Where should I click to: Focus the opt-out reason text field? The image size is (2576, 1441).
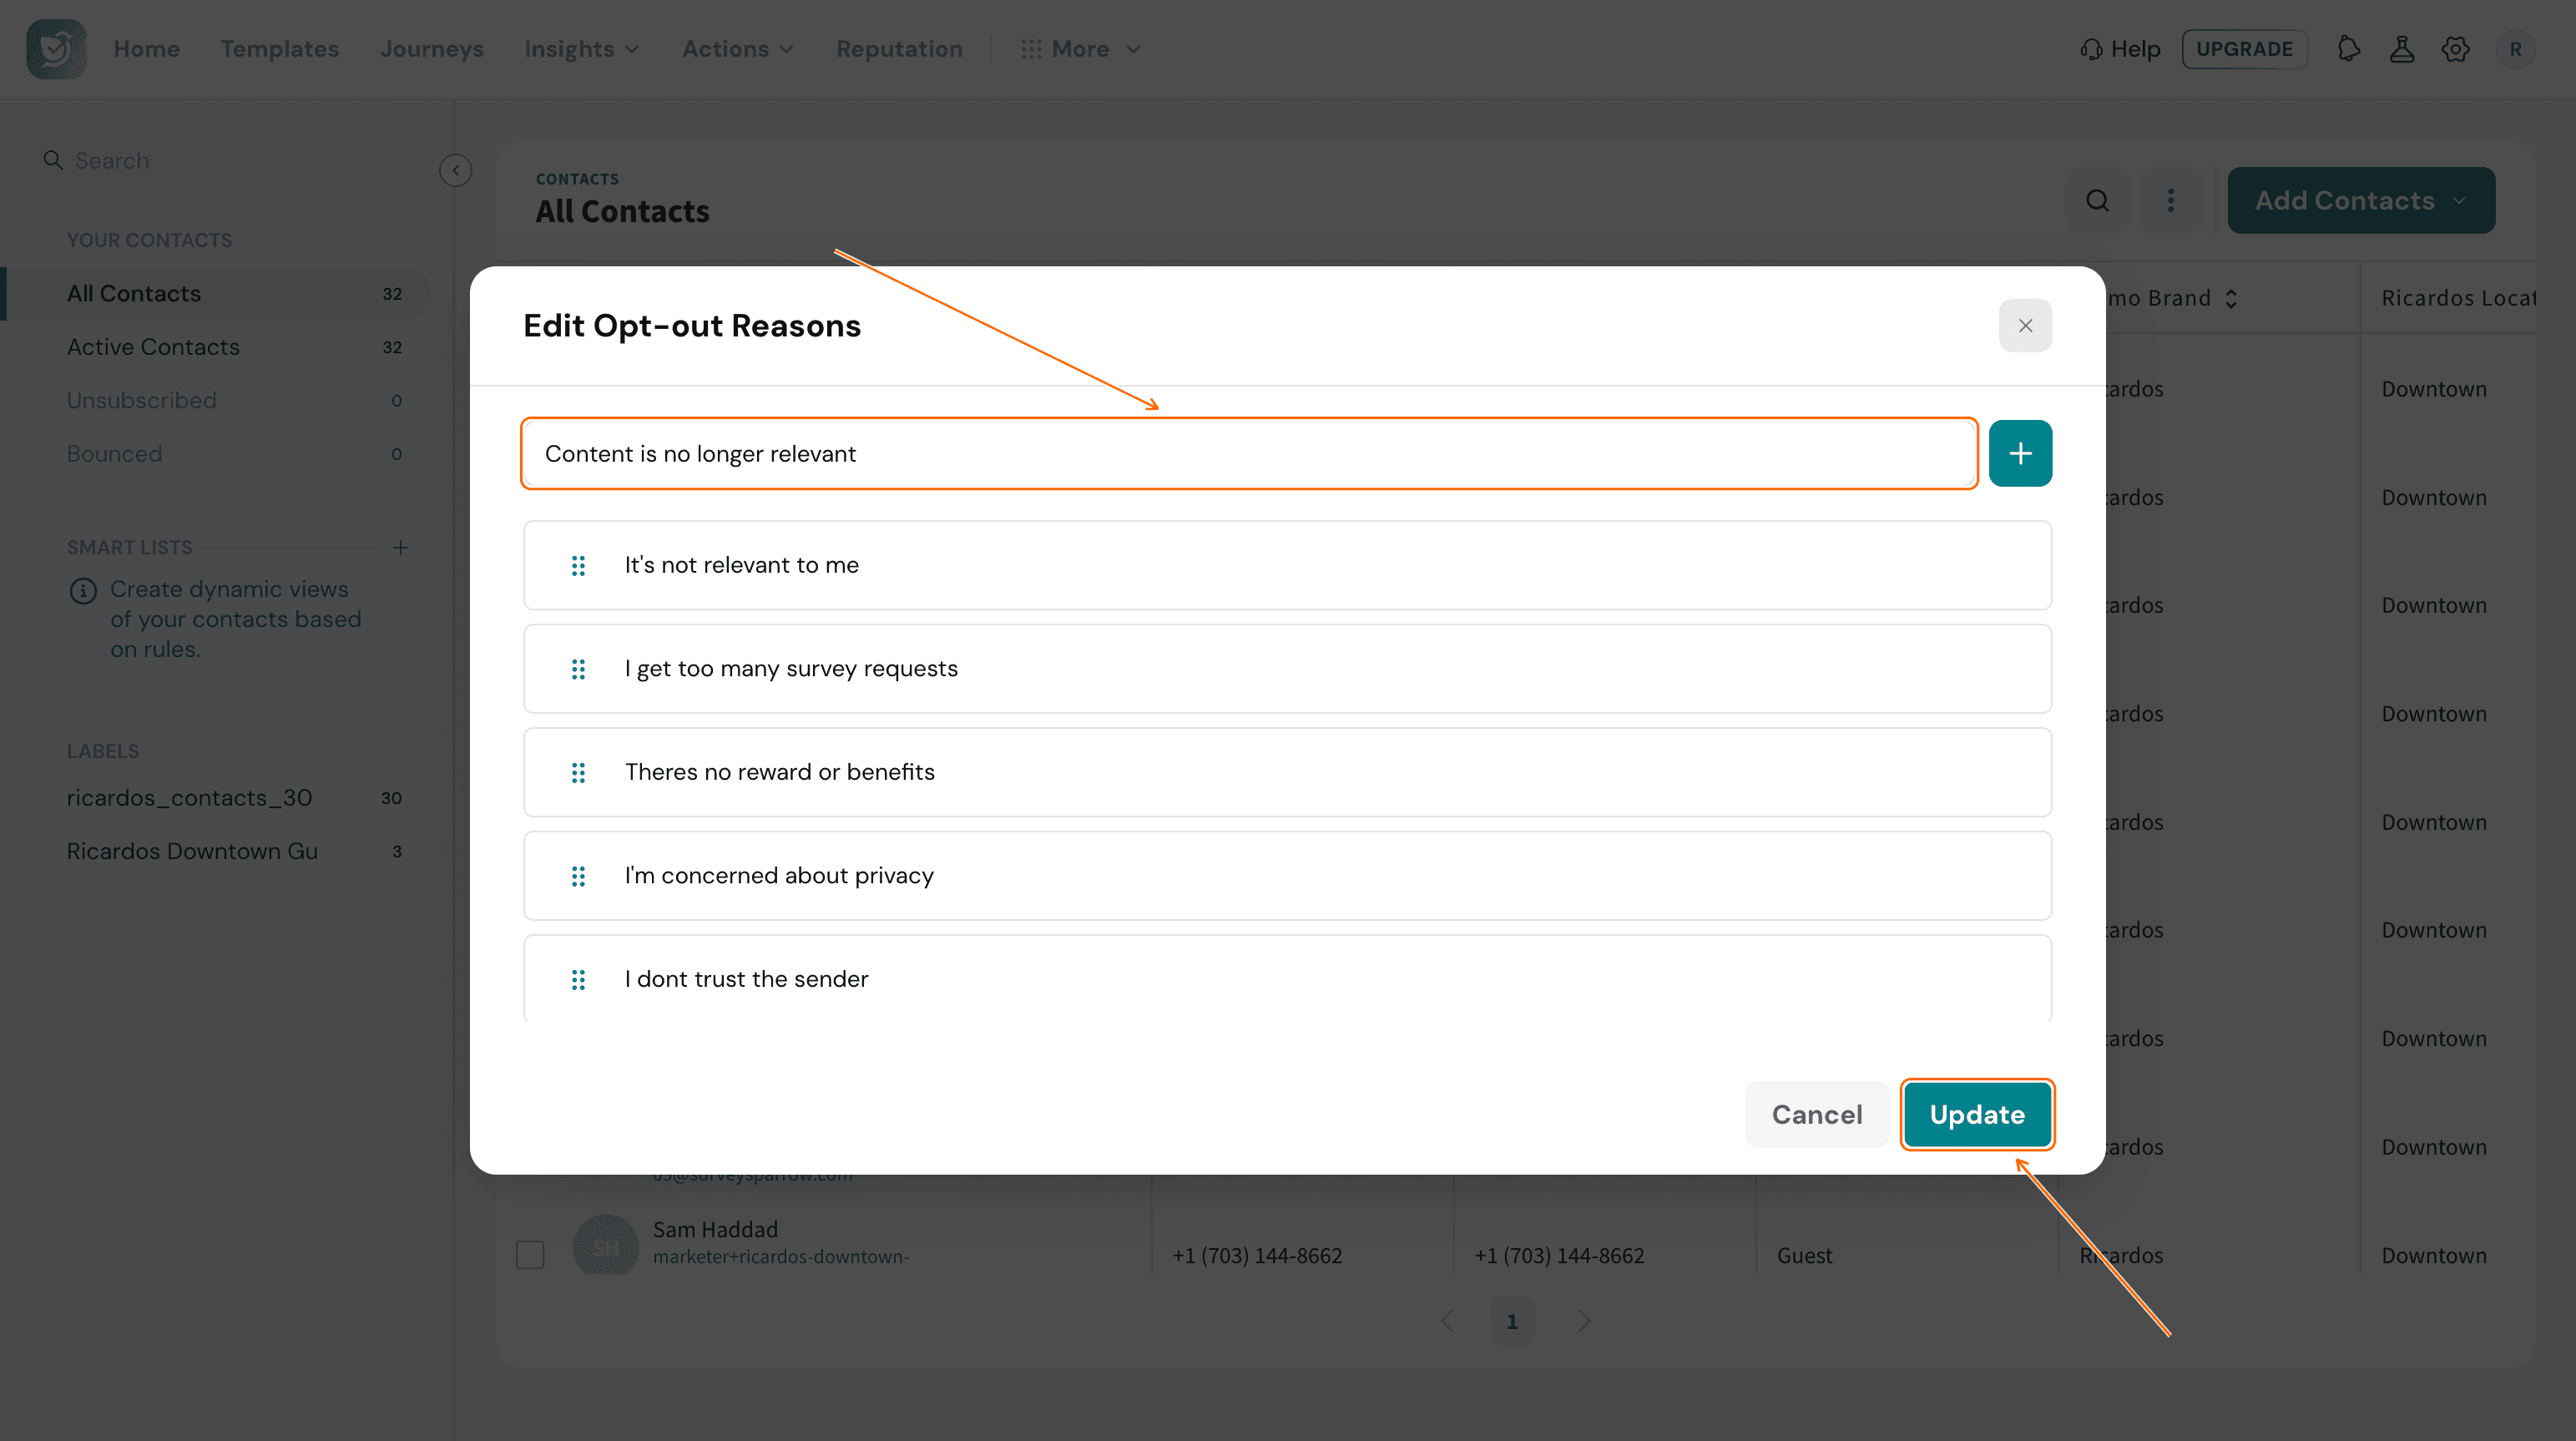1249,453
